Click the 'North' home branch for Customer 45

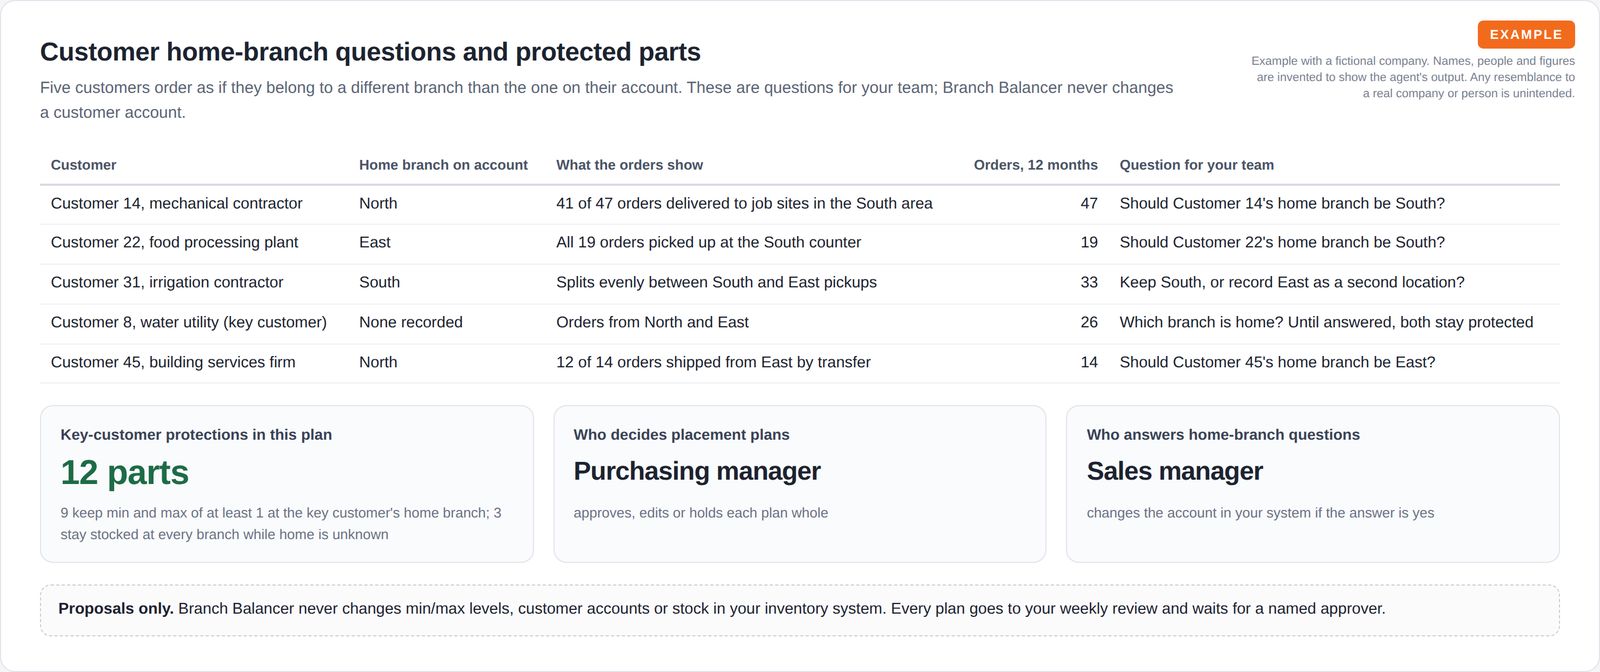(x=378, y=362)
